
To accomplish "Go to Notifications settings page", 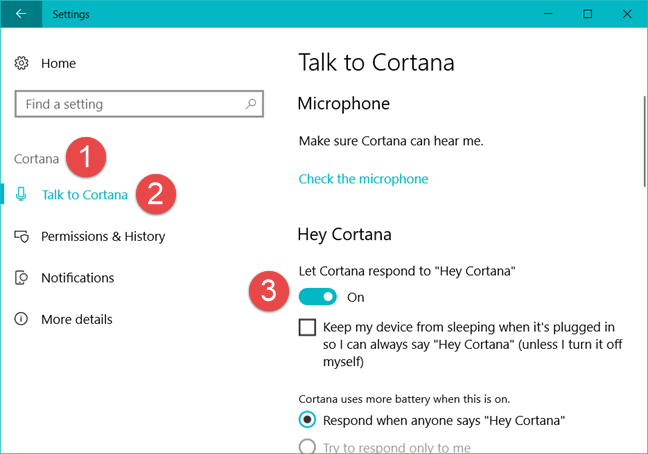I will click(x=78, y=278).
